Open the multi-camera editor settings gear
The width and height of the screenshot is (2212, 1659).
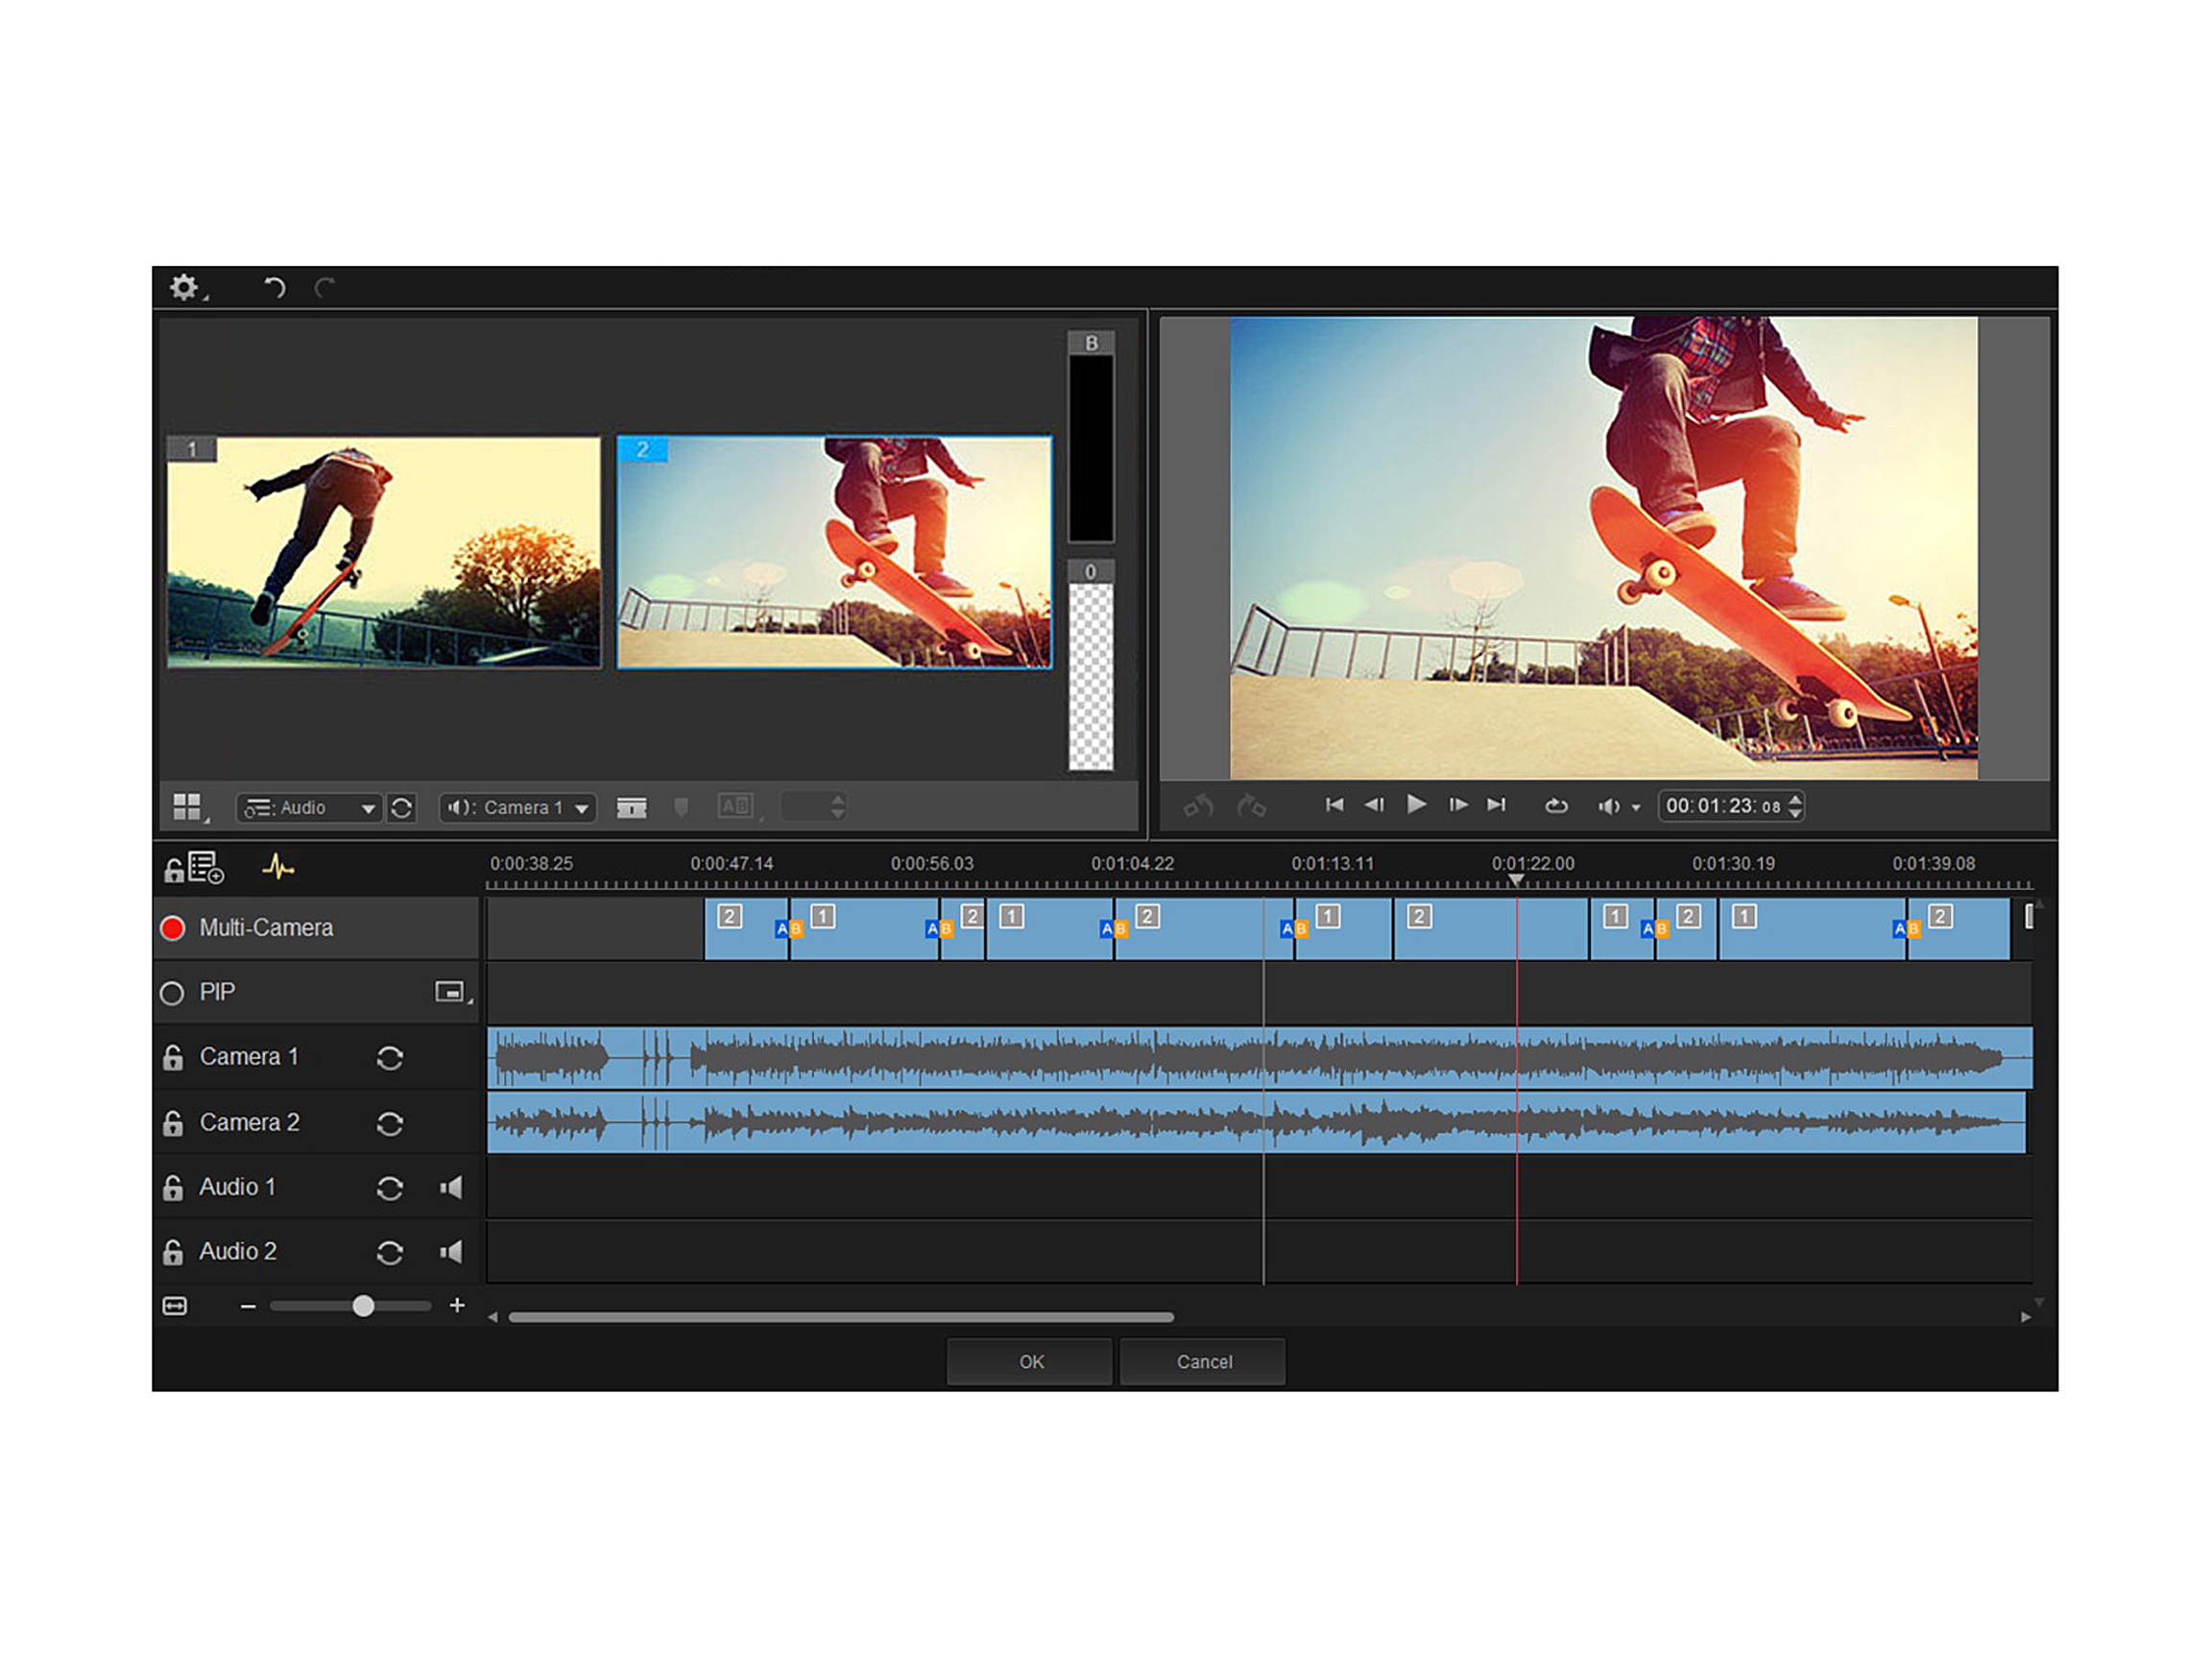186,289
